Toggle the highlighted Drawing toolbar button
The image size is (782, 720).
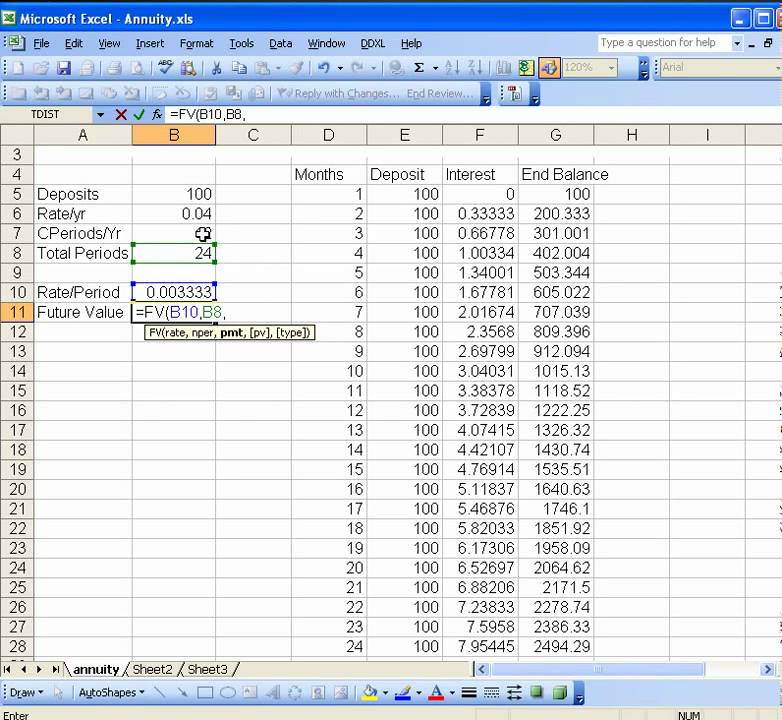pyautogui.click(x=549, y=68)
